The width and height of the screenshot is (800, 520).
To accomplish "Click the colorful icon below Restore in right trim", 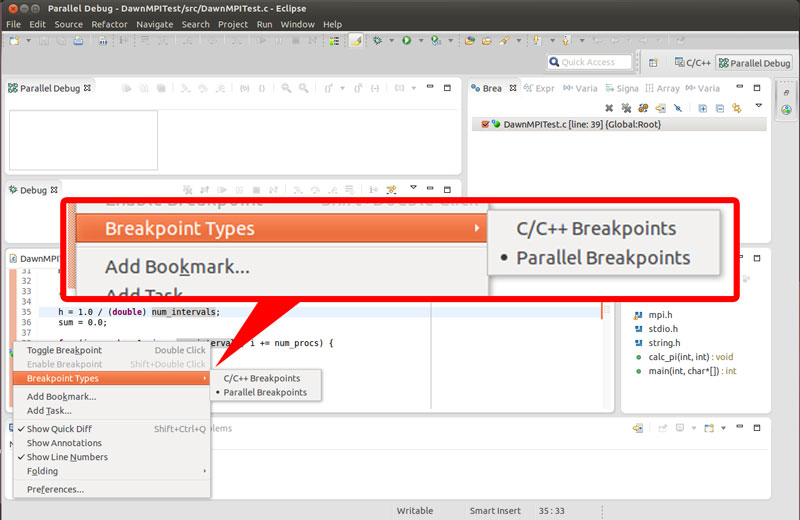I will 786,110.
